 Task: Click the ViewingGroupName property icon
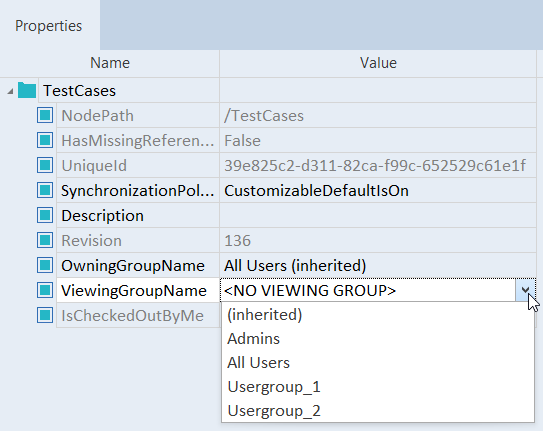pos(45,290)
